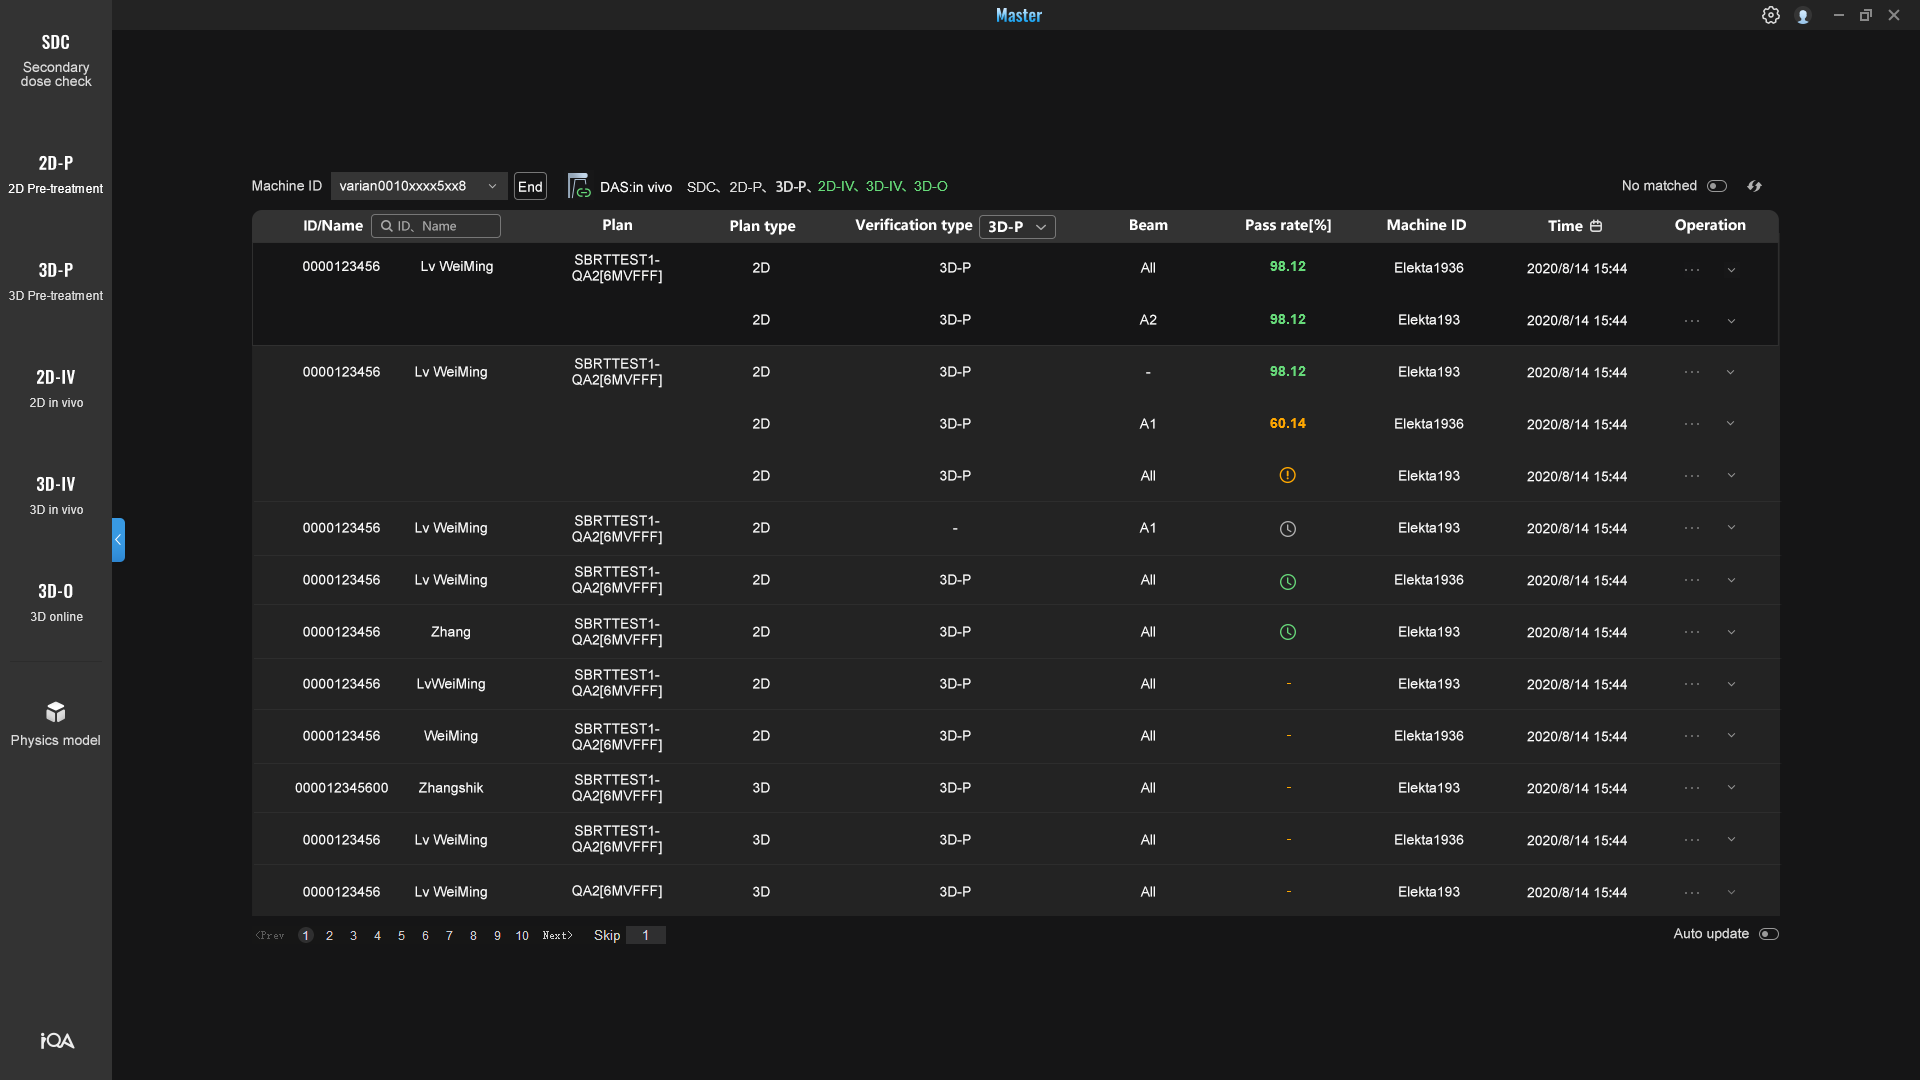Click the refresh sync icon

click(x=1754, y=186)
